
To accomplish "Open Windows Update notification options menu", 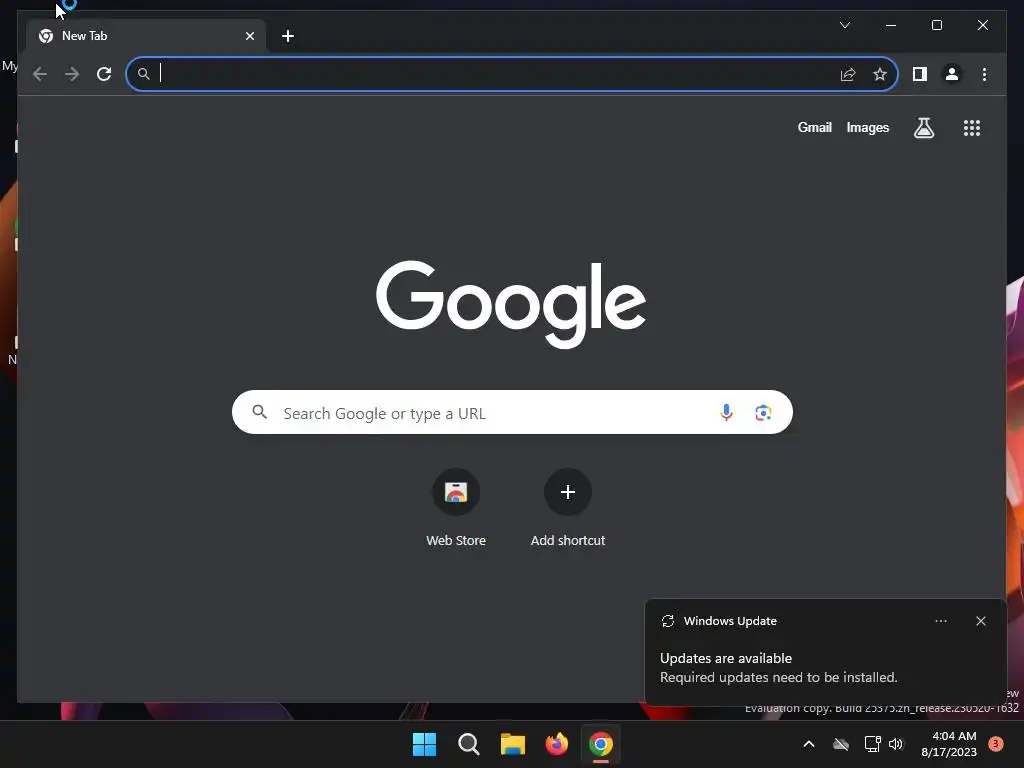I will [940, 621].
